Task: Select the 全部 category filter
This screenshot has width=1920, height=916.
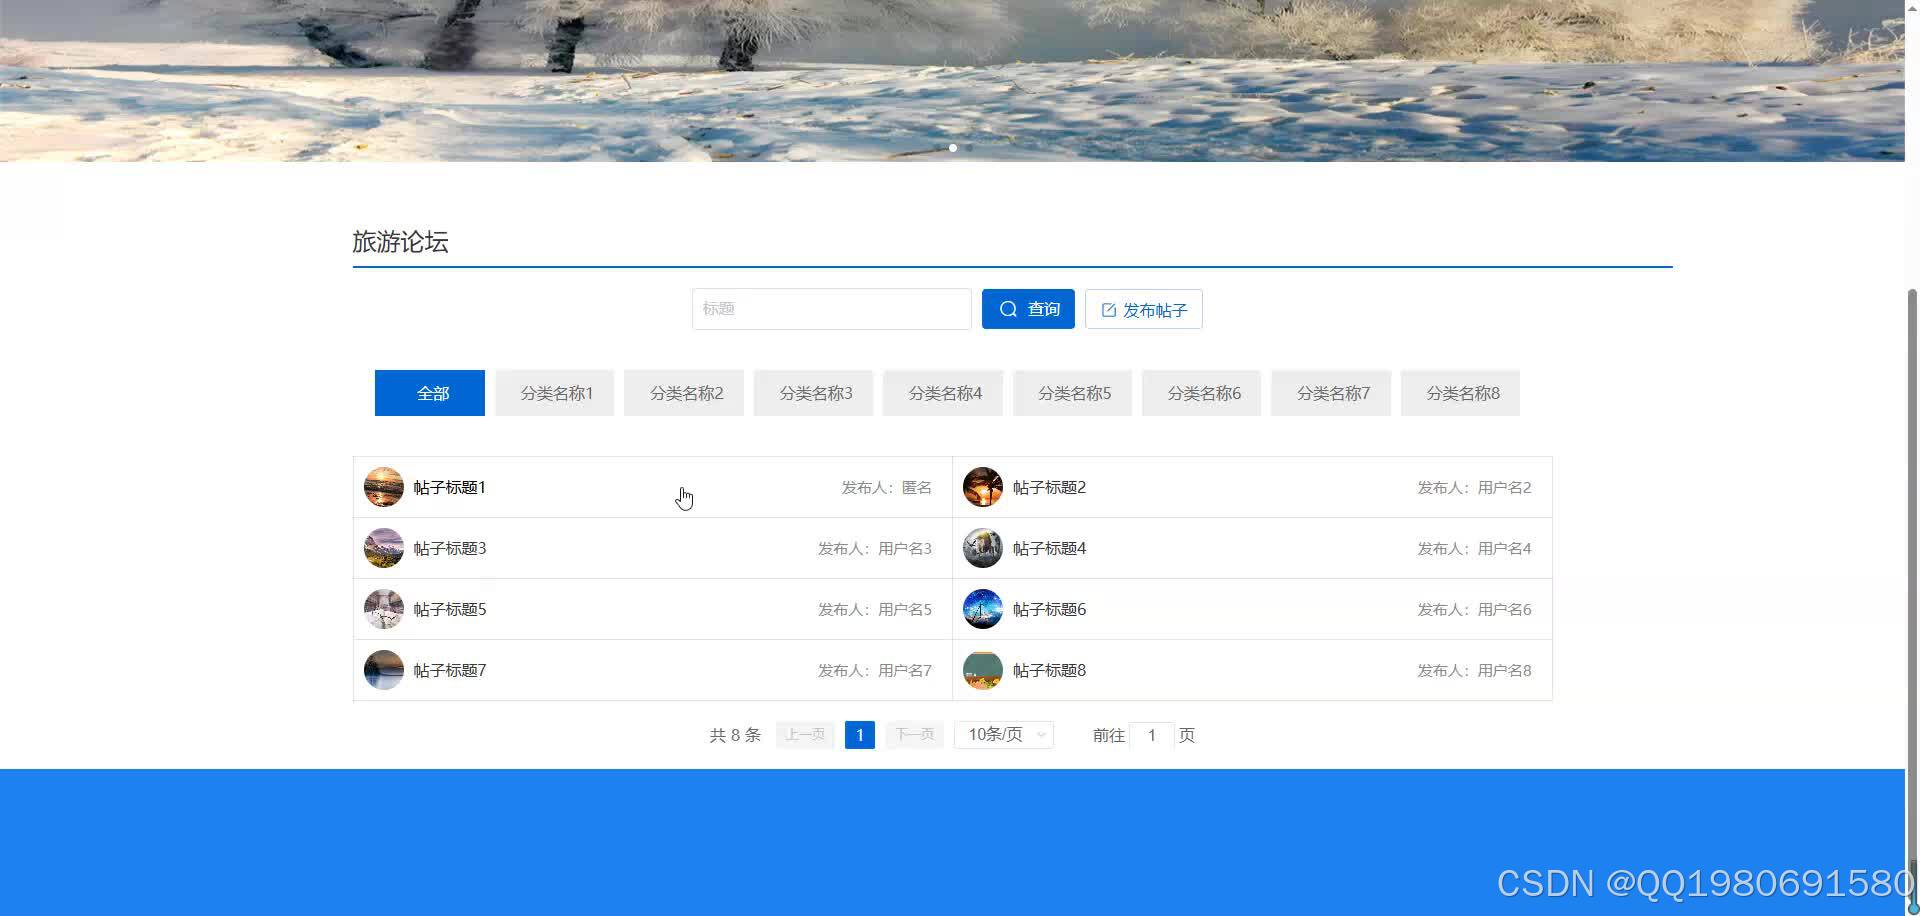Action: coord(429,392)
